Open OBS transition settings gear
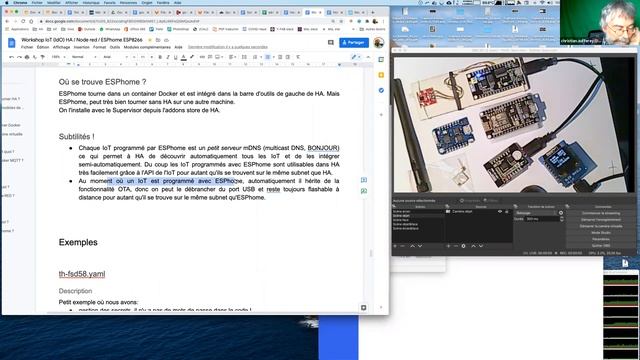This screenshot has width=640, height=360. [561, 213]
